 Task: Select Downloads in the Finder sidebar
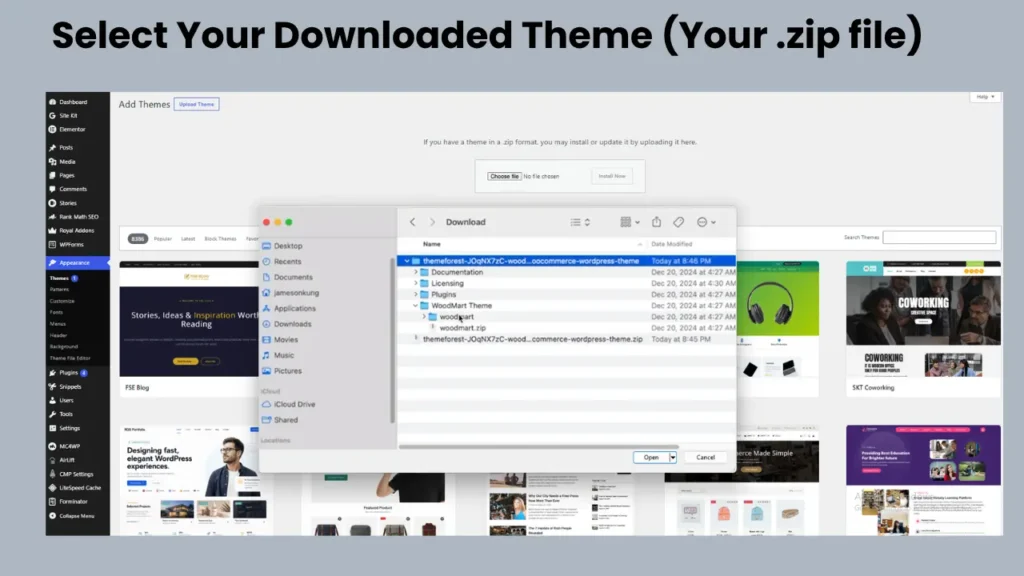pyautogui.click(x=292, y=324)
